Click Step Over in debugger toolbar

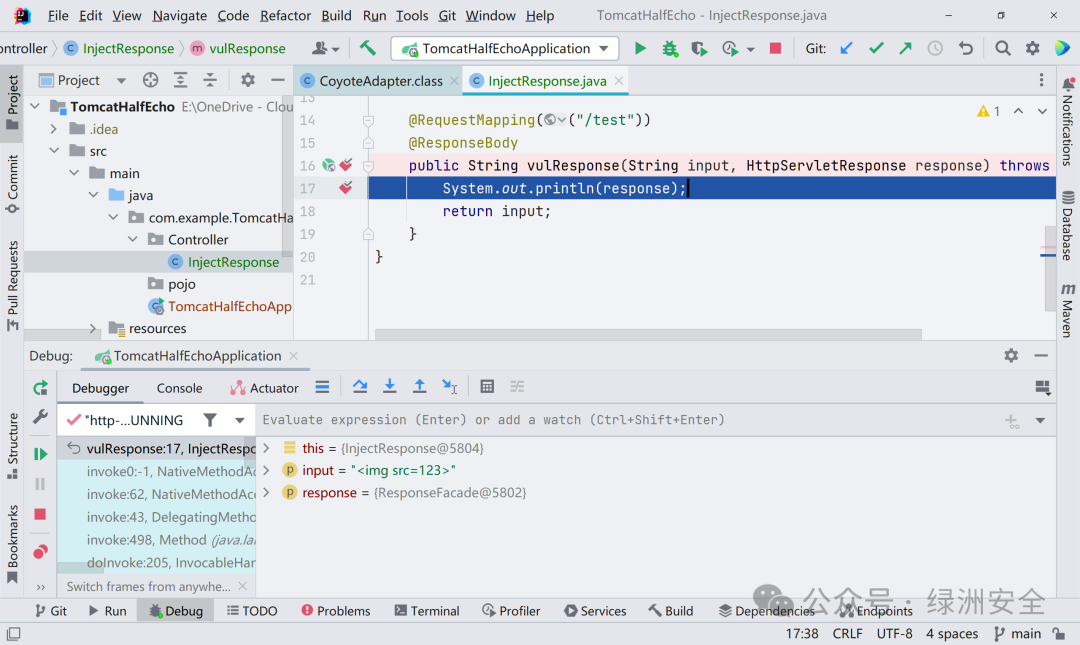coord(360,387)
